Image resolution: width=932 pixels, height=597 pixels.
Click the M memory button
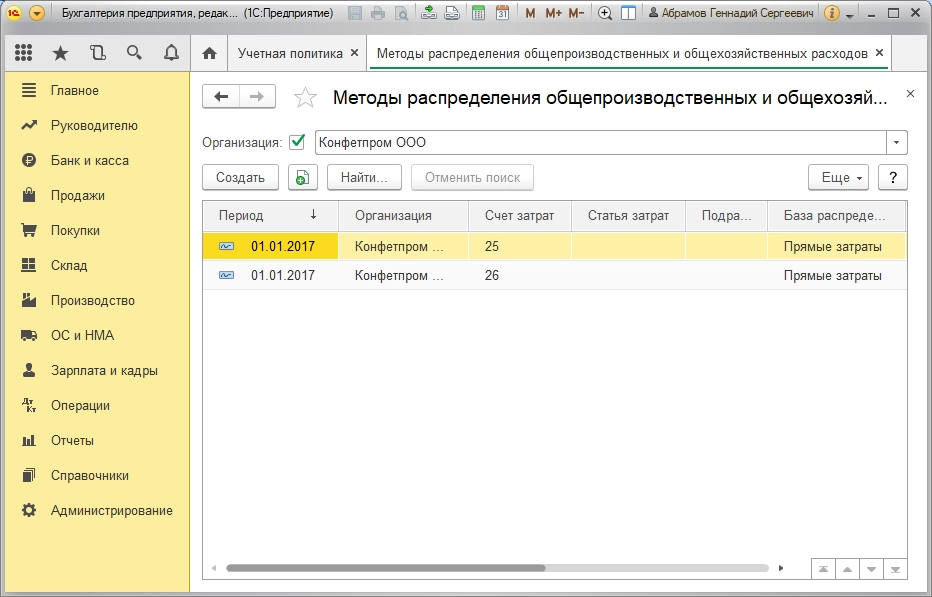coord(530,12)
